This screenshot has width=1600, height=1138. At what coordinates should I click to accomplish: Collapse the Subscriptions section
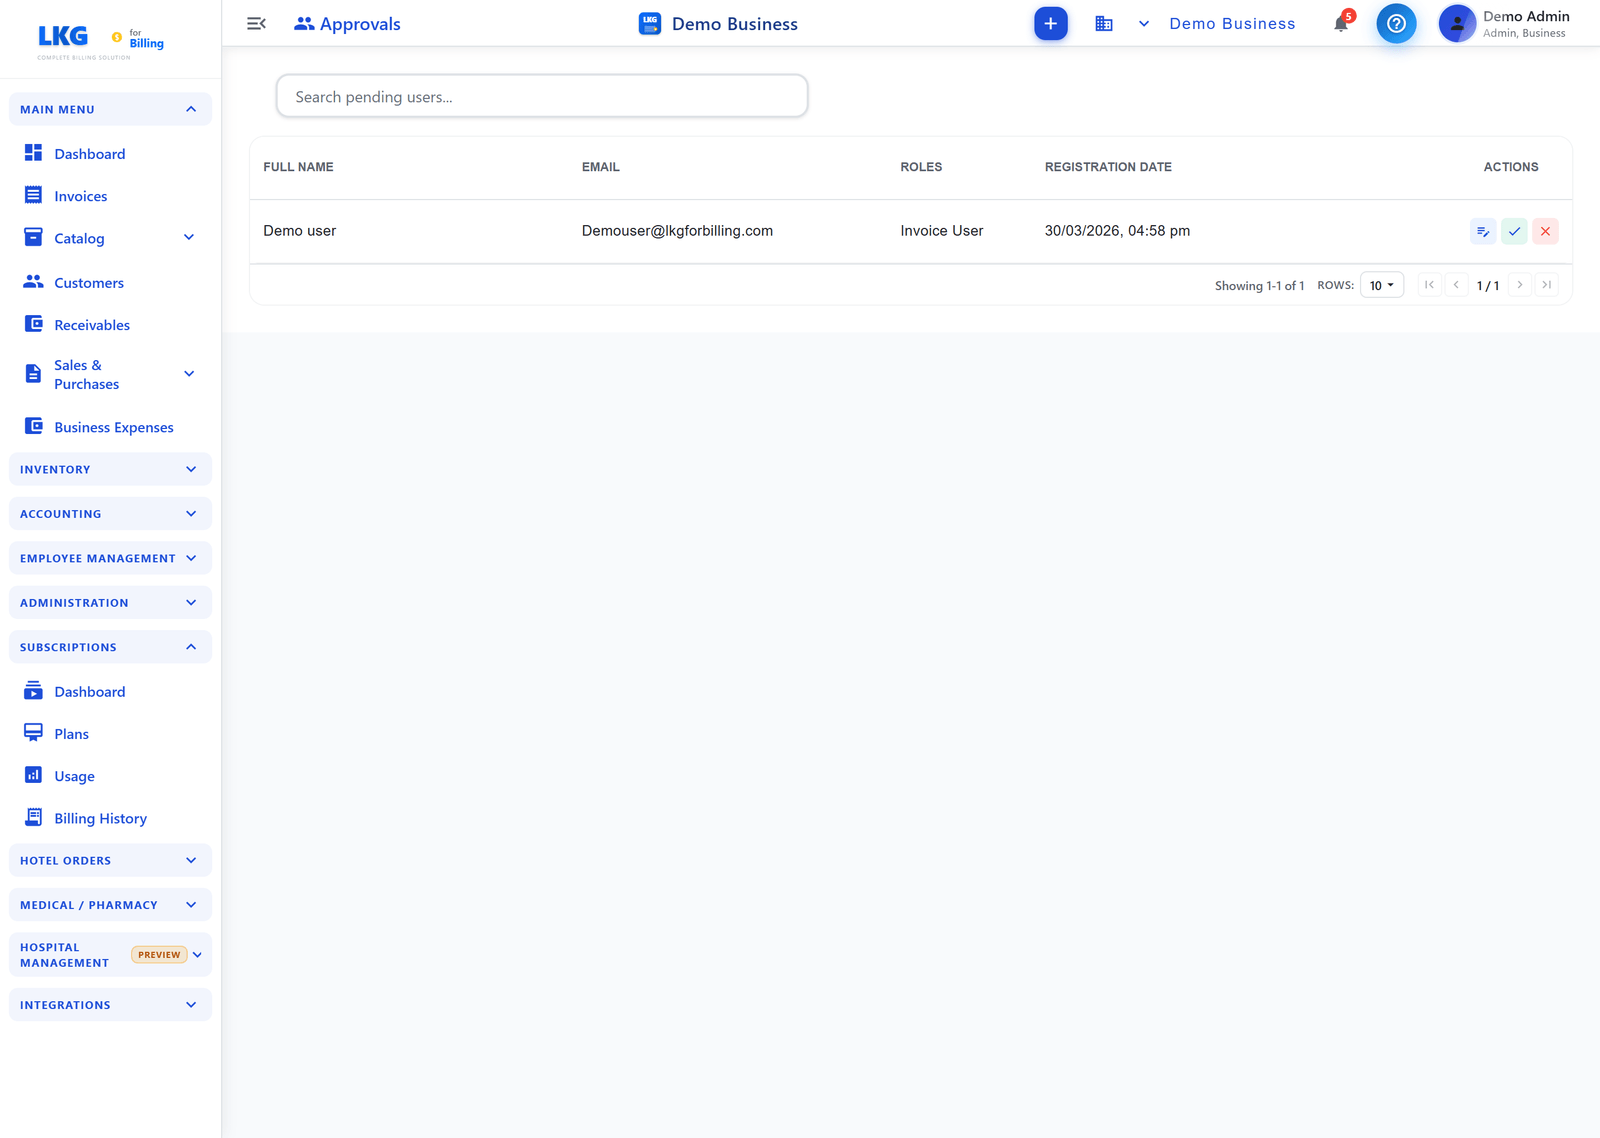coord(110,647)
